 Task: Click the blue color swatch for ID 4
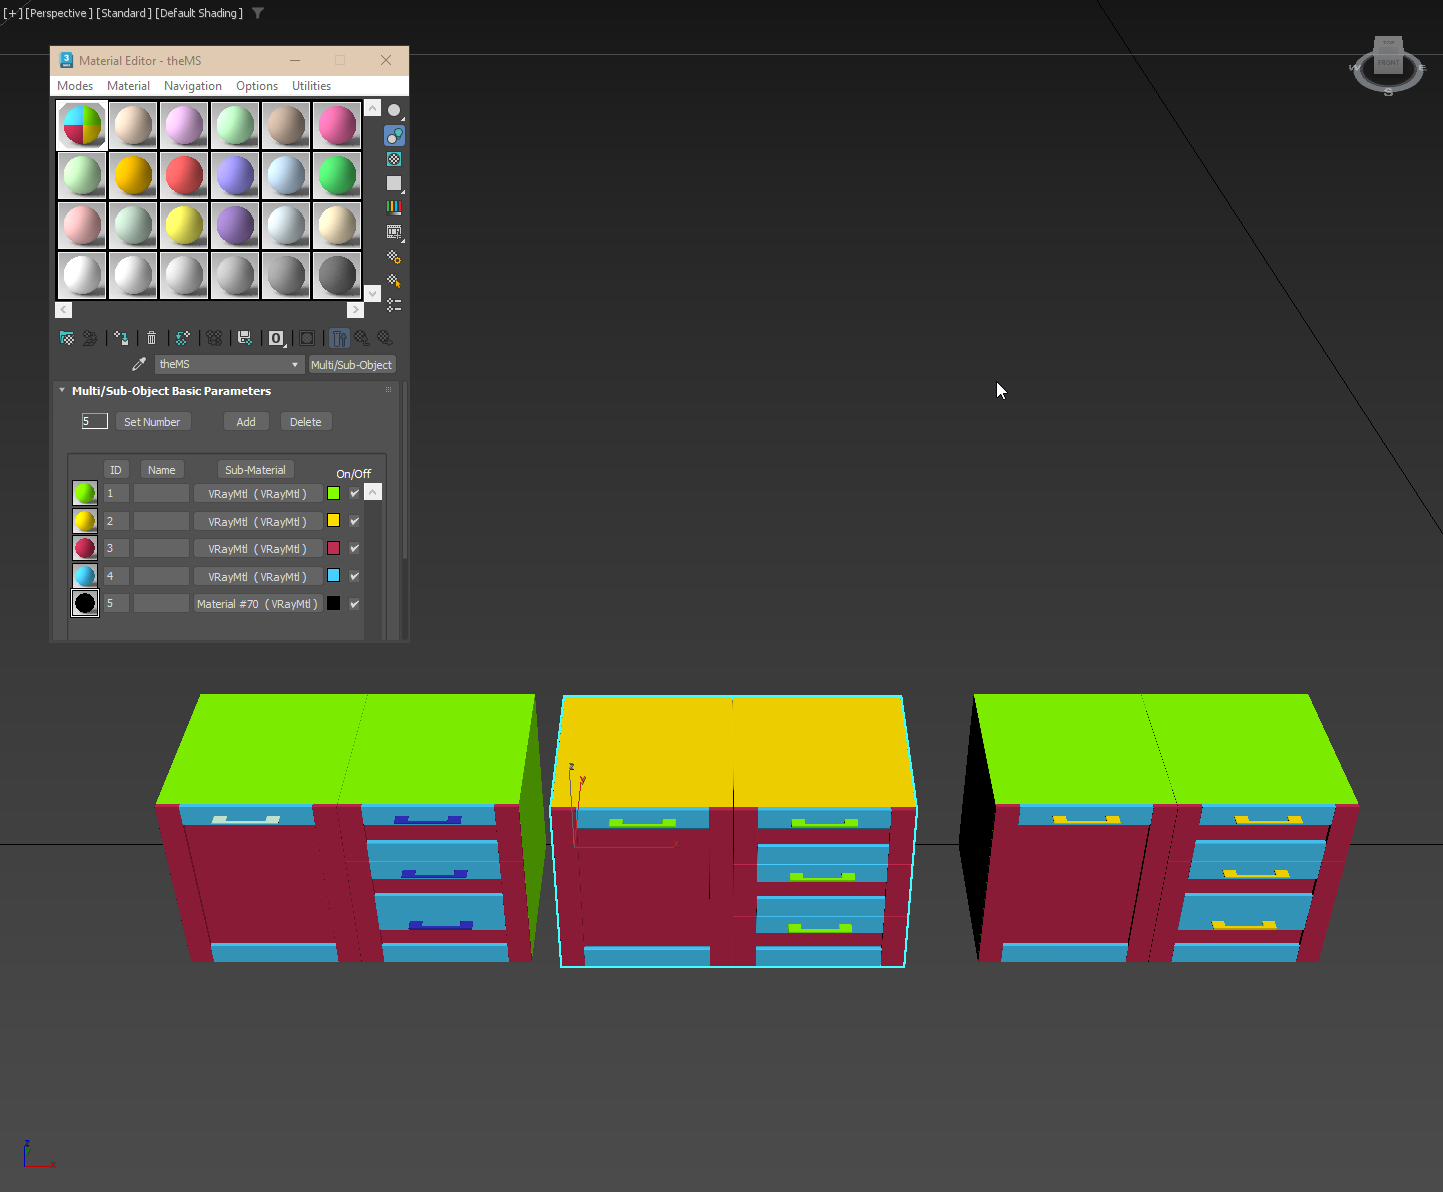coord(333,576)
